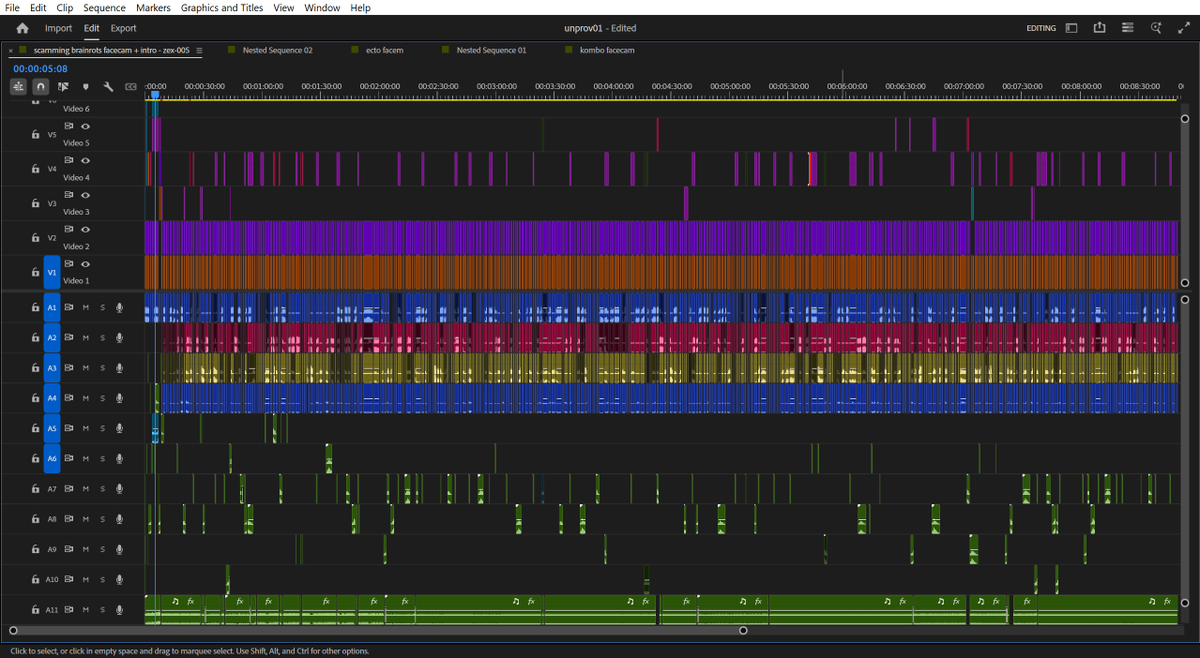The width and height of the screenshot is (1200, 658).
Task: Click the horizontal zoom scrollbar handle at left
Action: (13, 630)
